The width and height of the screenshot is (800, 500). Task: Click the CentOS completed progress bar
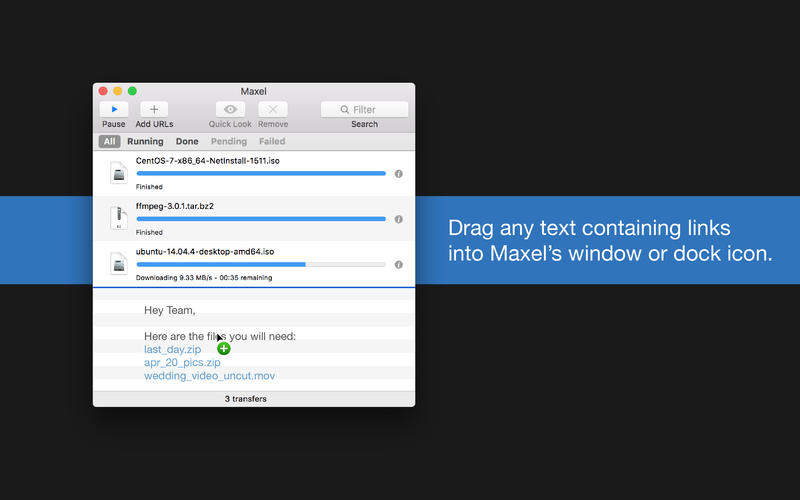pos(261,173)
